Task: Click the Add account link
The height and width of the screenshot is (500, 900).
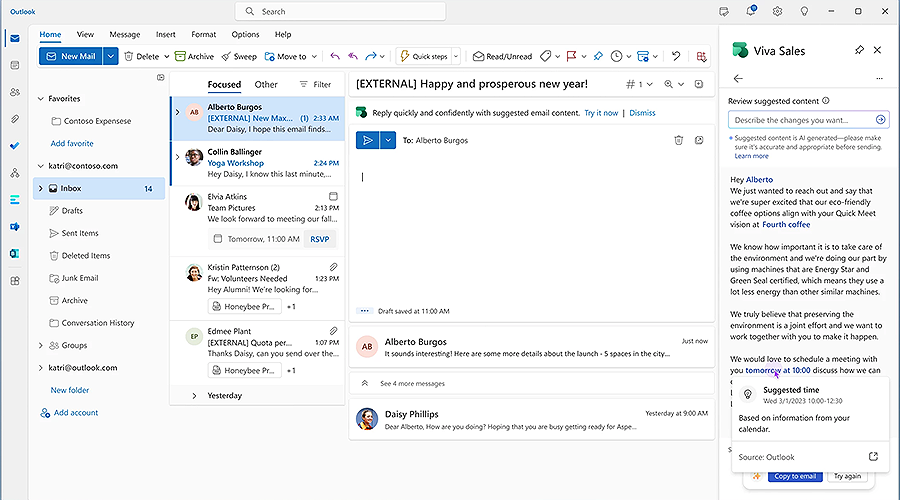Action: coord(69,413)
